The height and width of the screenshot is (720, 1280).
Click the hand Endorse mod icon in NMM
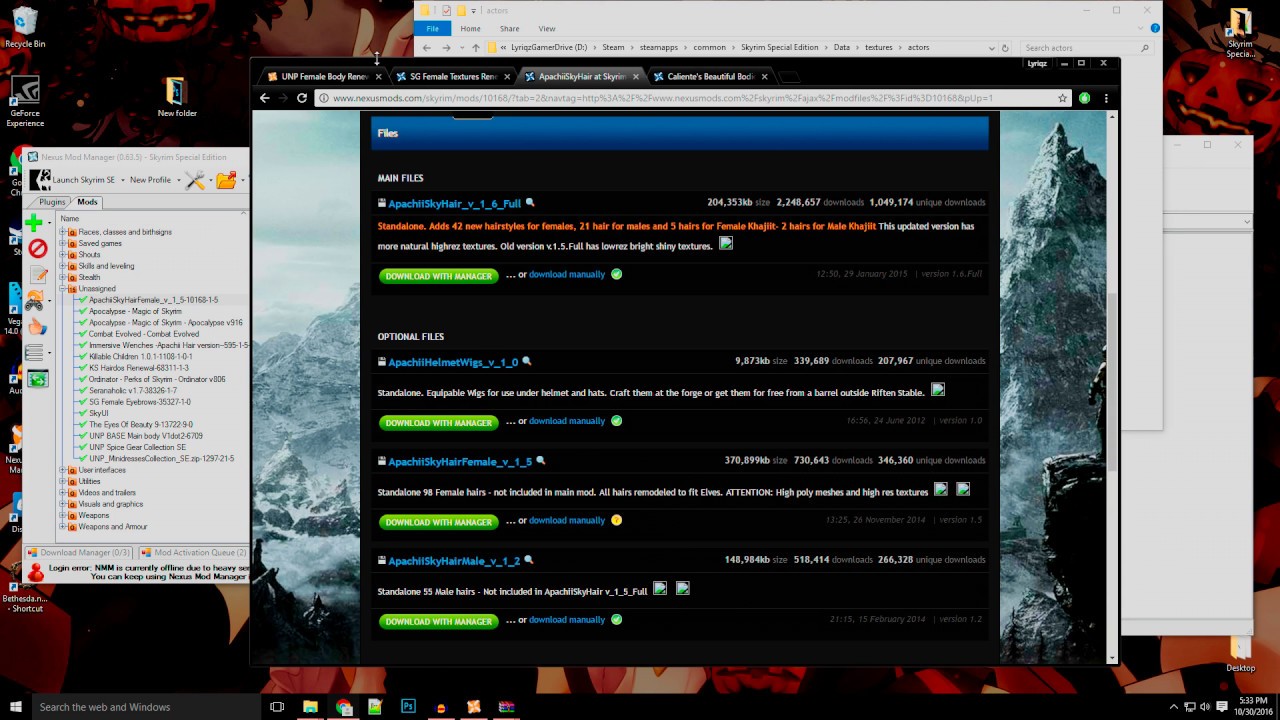pos(37,326)
